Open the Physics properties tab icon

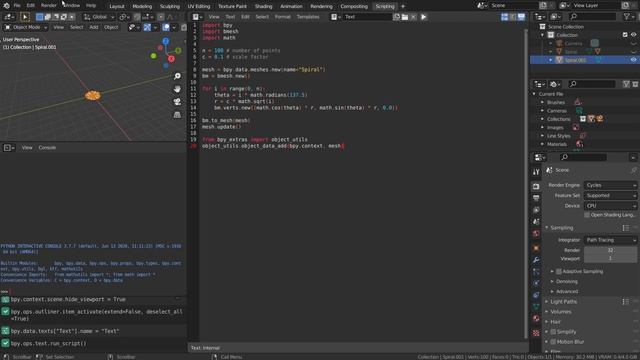pyautogui.click(x=536, y=283)
